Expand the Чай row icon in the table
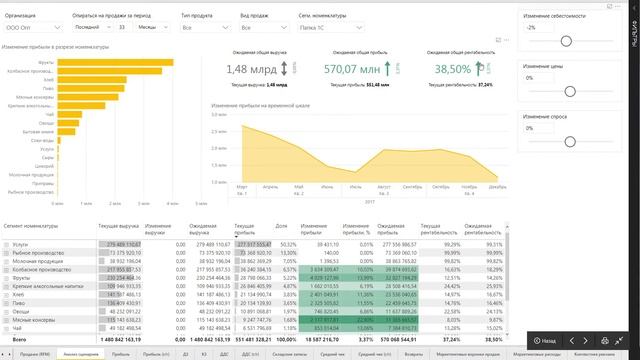 [x=6, y=328]
